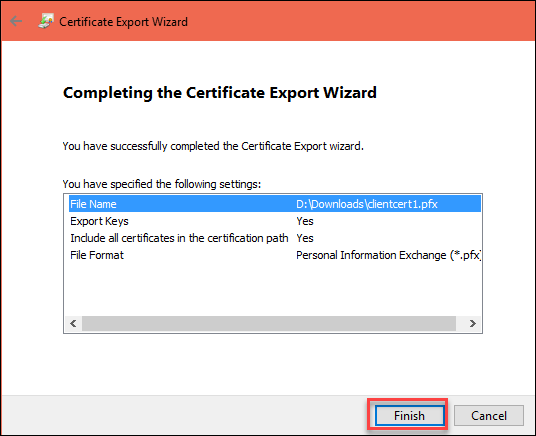Viewport: 536px width, 436px height.
Task: Go back using the wizard back arrow
Action: point(16,21)
